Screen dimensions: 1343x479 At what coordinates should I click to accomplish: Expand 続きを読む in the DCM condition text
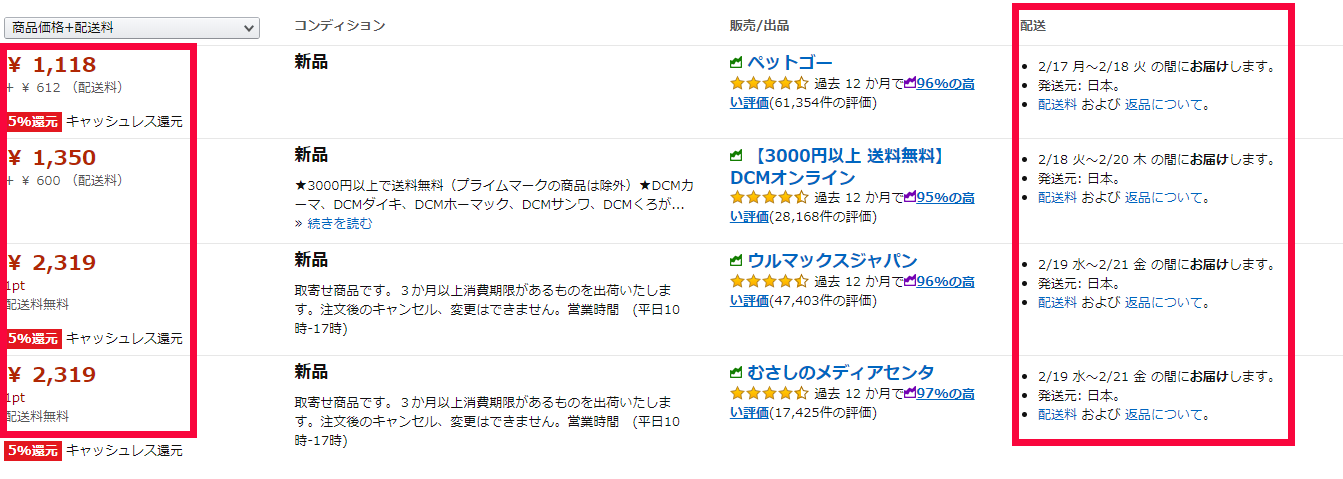340,223
